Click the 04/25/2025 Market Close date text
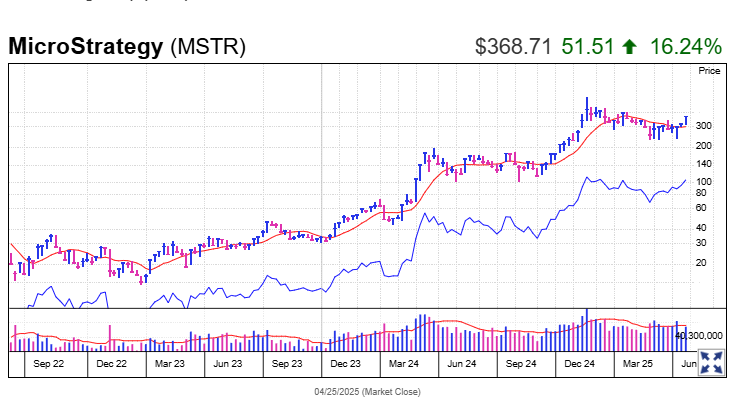Image resolution: width=749 pixels, height=410 pixels. point(368,391)
